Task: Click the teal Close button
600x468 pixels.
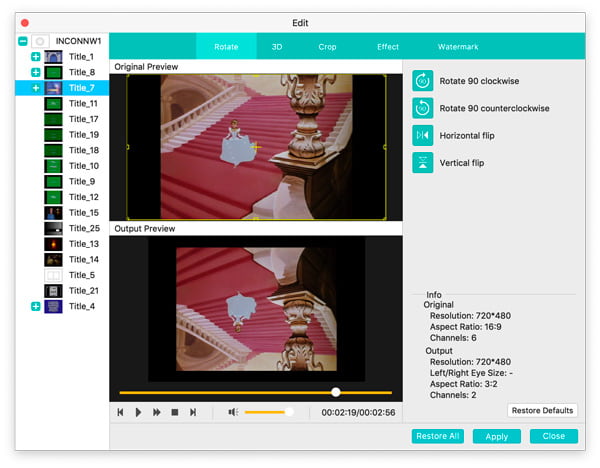Action: point(553,436)
